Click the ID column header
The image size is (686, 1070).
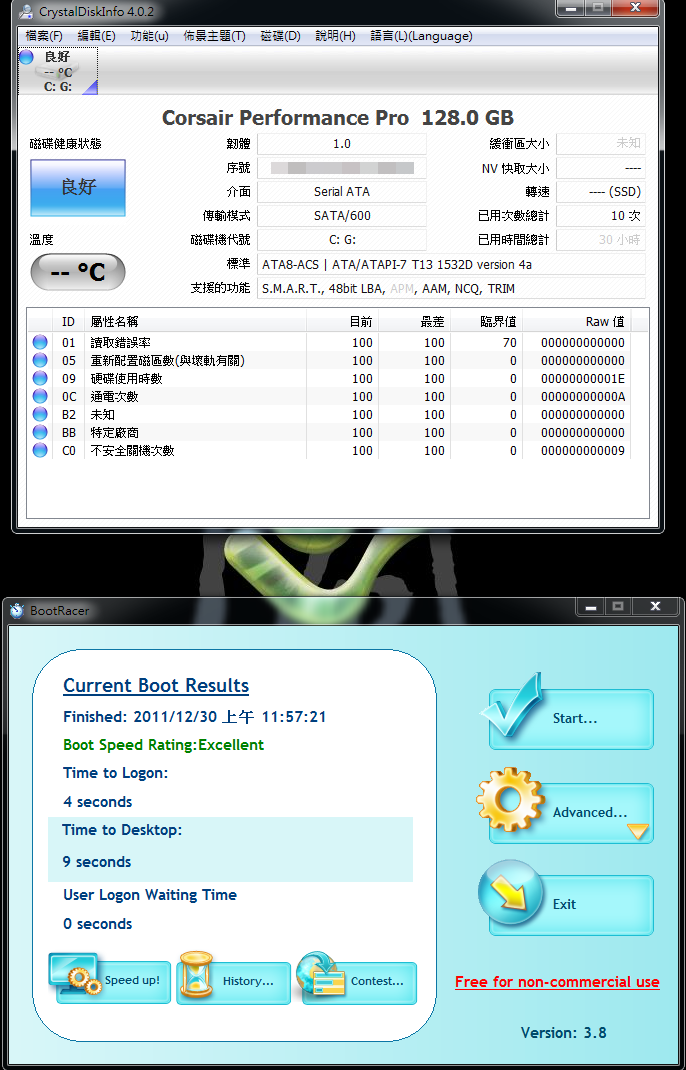pos(68,321)
